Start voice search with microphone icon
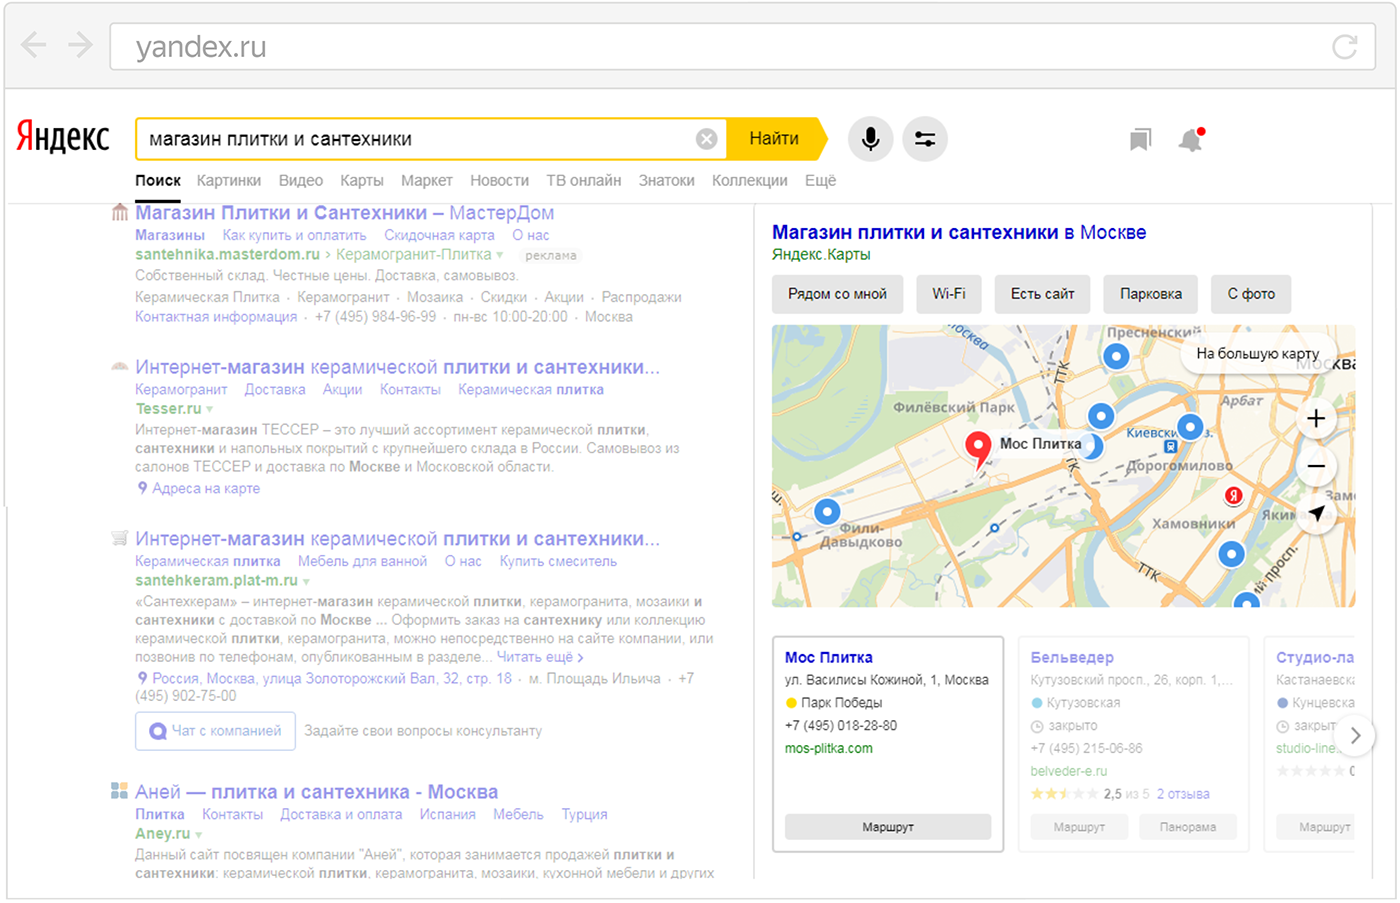The height and width of the screenshot is (903, 1400). click(x=870, y=139)
